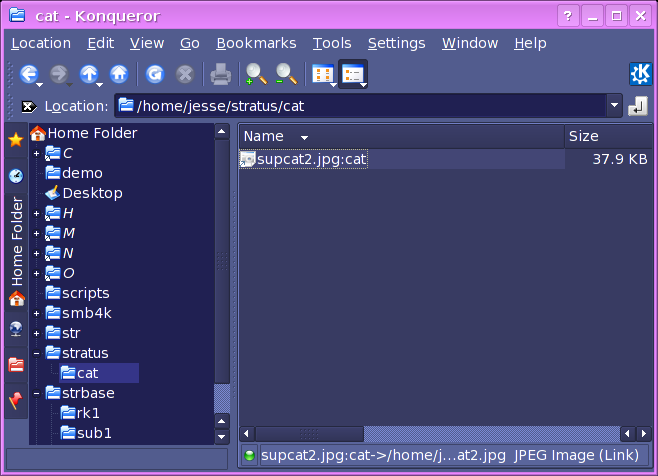Image resolution: width=658 pixels, height=476 pixels.
Task: Clear the location bar with black X icon
Action: (x=29, y=107)
